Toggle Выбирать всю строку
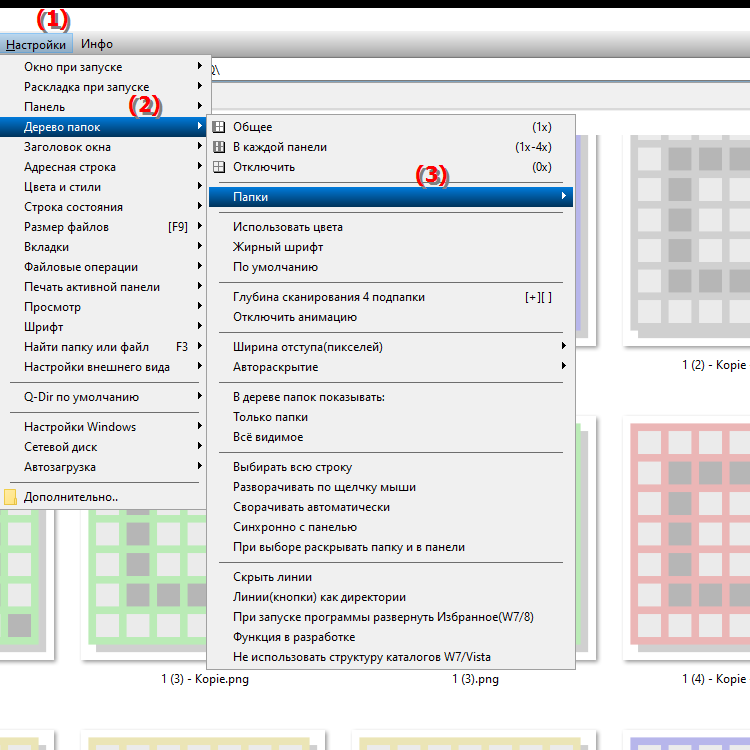This screenshot has height=750, width=750. point(391,467)
